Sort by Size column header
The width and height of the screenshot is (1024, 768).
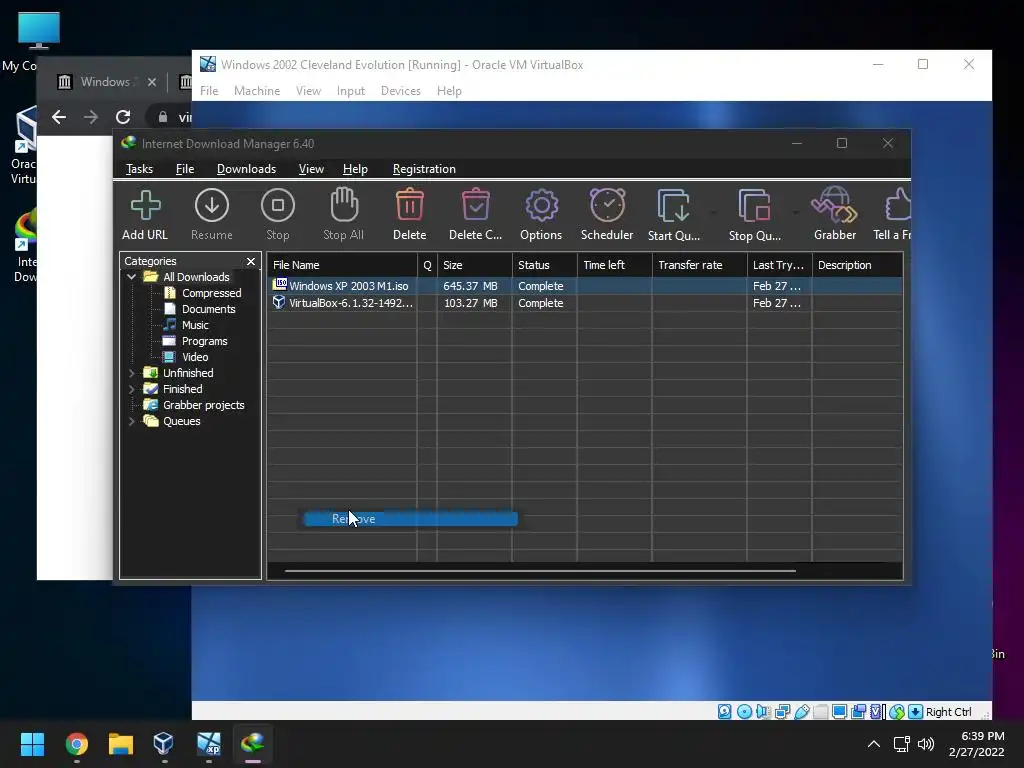point(475,265)
